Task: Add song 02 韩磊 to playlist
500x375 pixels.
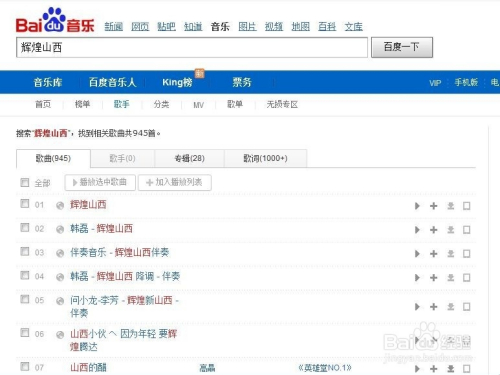Action: coord(434,230)
